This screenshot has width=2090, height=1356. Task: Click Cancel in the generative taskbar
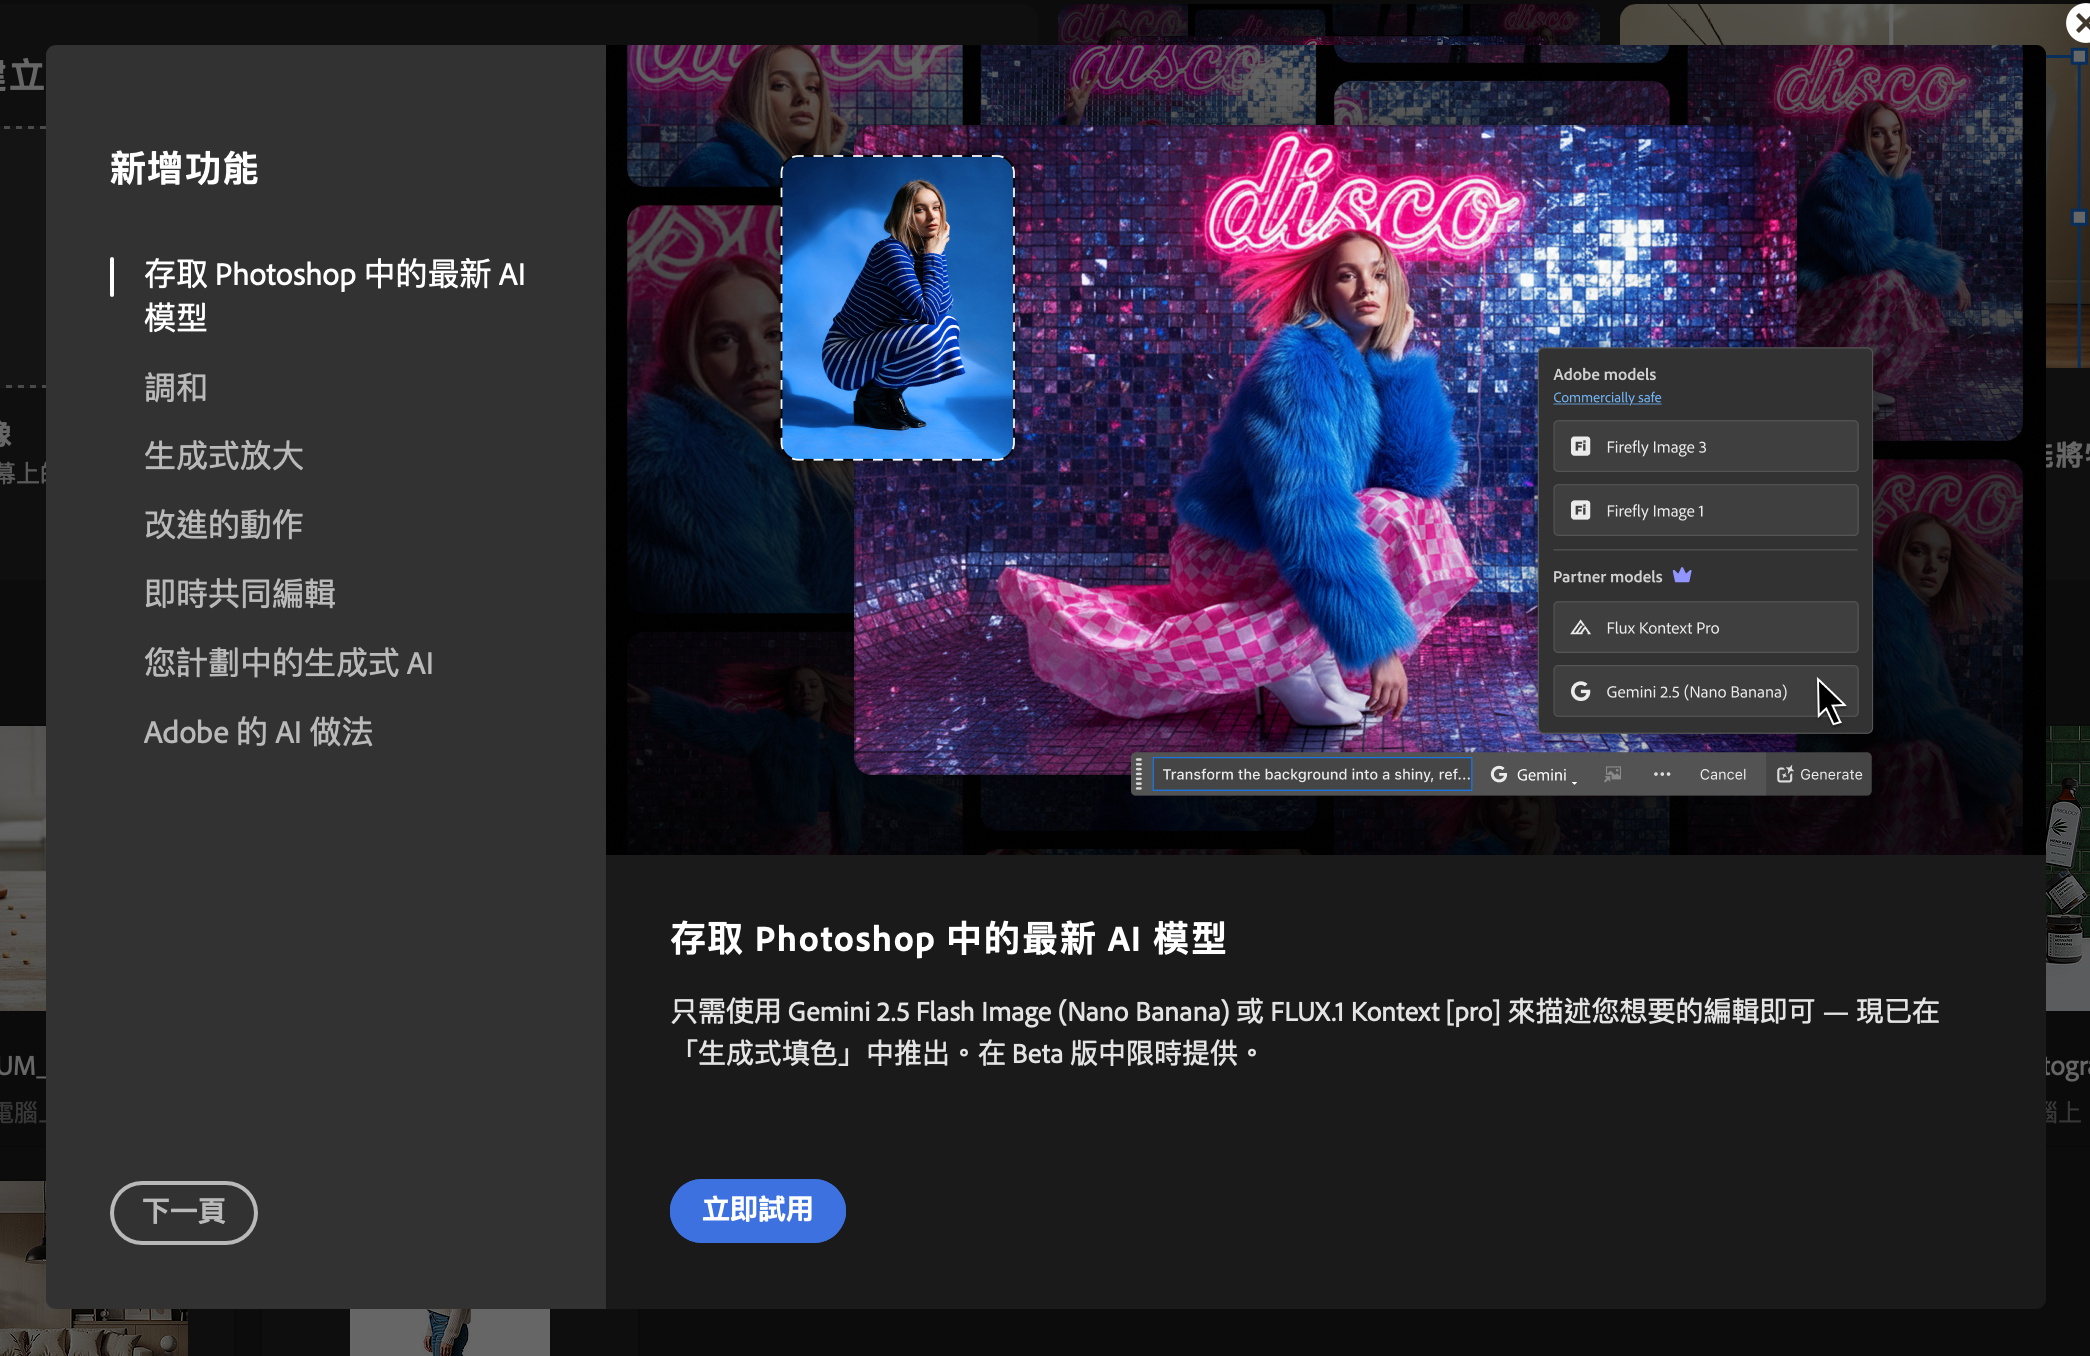click(1722, 774)
